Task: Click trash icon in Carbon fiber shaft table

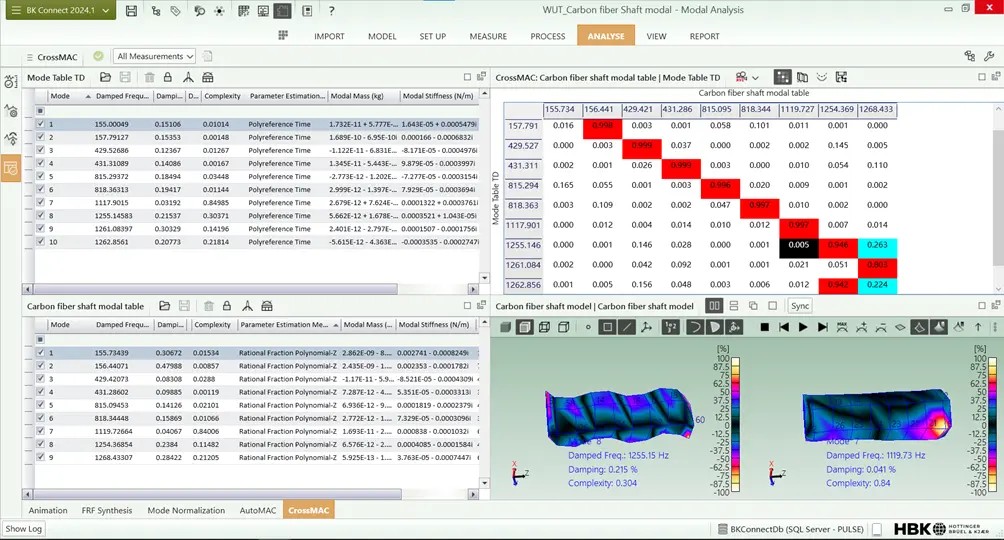Action: 209,306
